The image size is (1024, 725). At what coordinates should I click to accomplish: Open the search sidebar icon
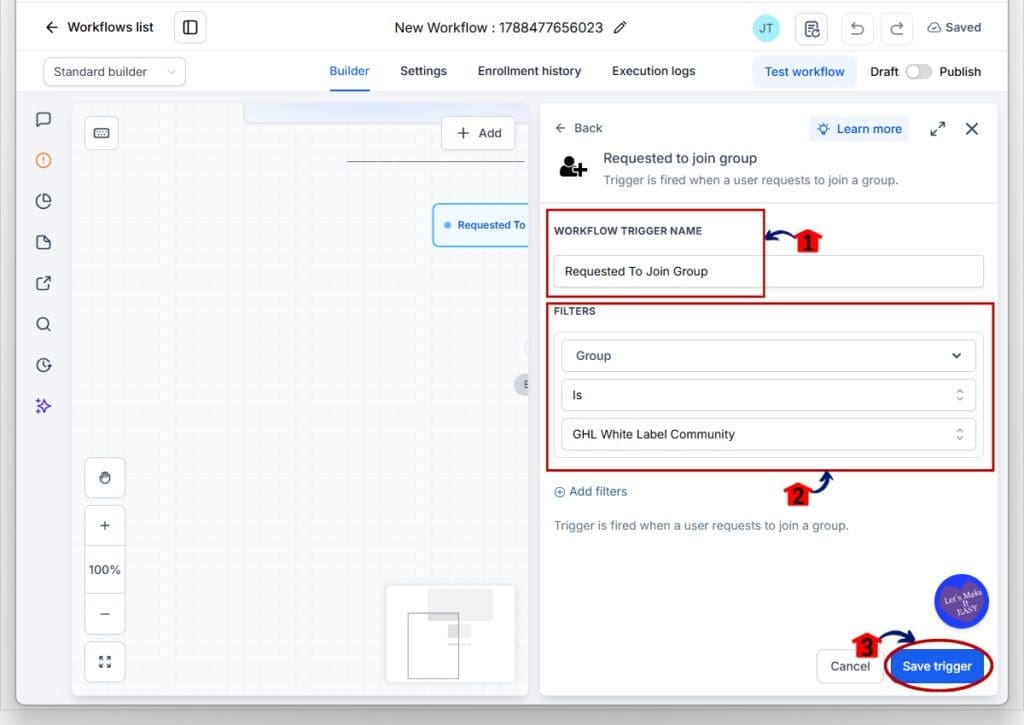point(43,324)
